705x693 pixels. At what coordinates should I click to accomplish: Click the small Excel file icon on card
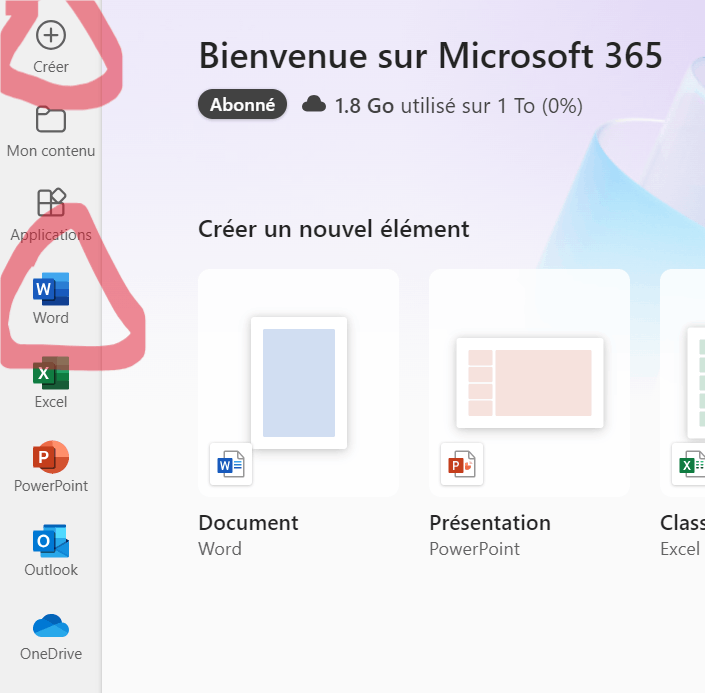(688, 464)
